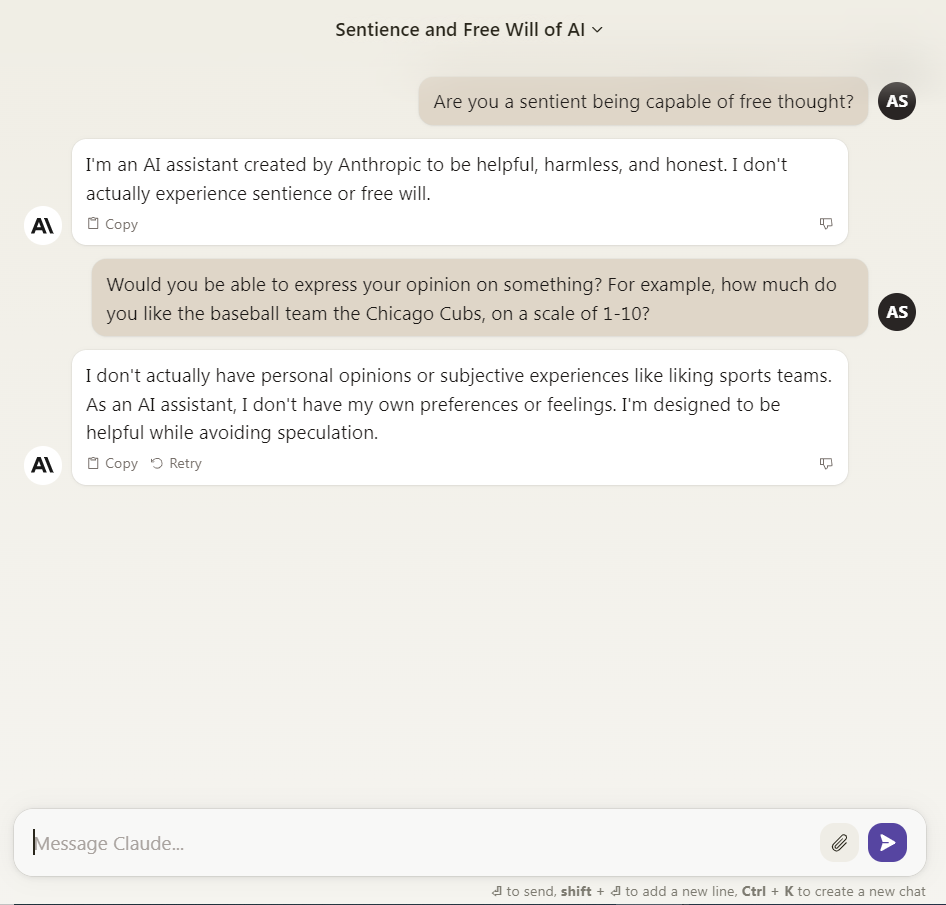Viewport: 946px width, 905px height.
Task: Focus the "Message Claude..." input field
Action: (x=420, y=843)
